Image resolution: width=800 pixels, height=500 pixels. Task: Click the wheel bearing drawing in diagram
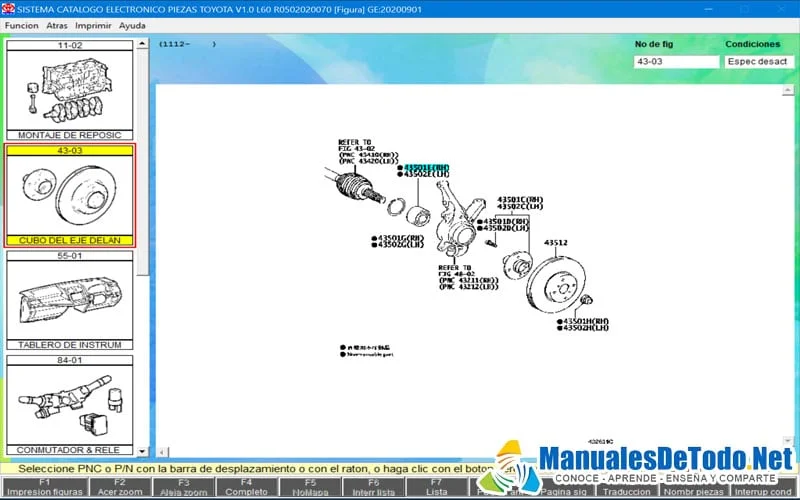pyautogui.click(x=418, y=215)
